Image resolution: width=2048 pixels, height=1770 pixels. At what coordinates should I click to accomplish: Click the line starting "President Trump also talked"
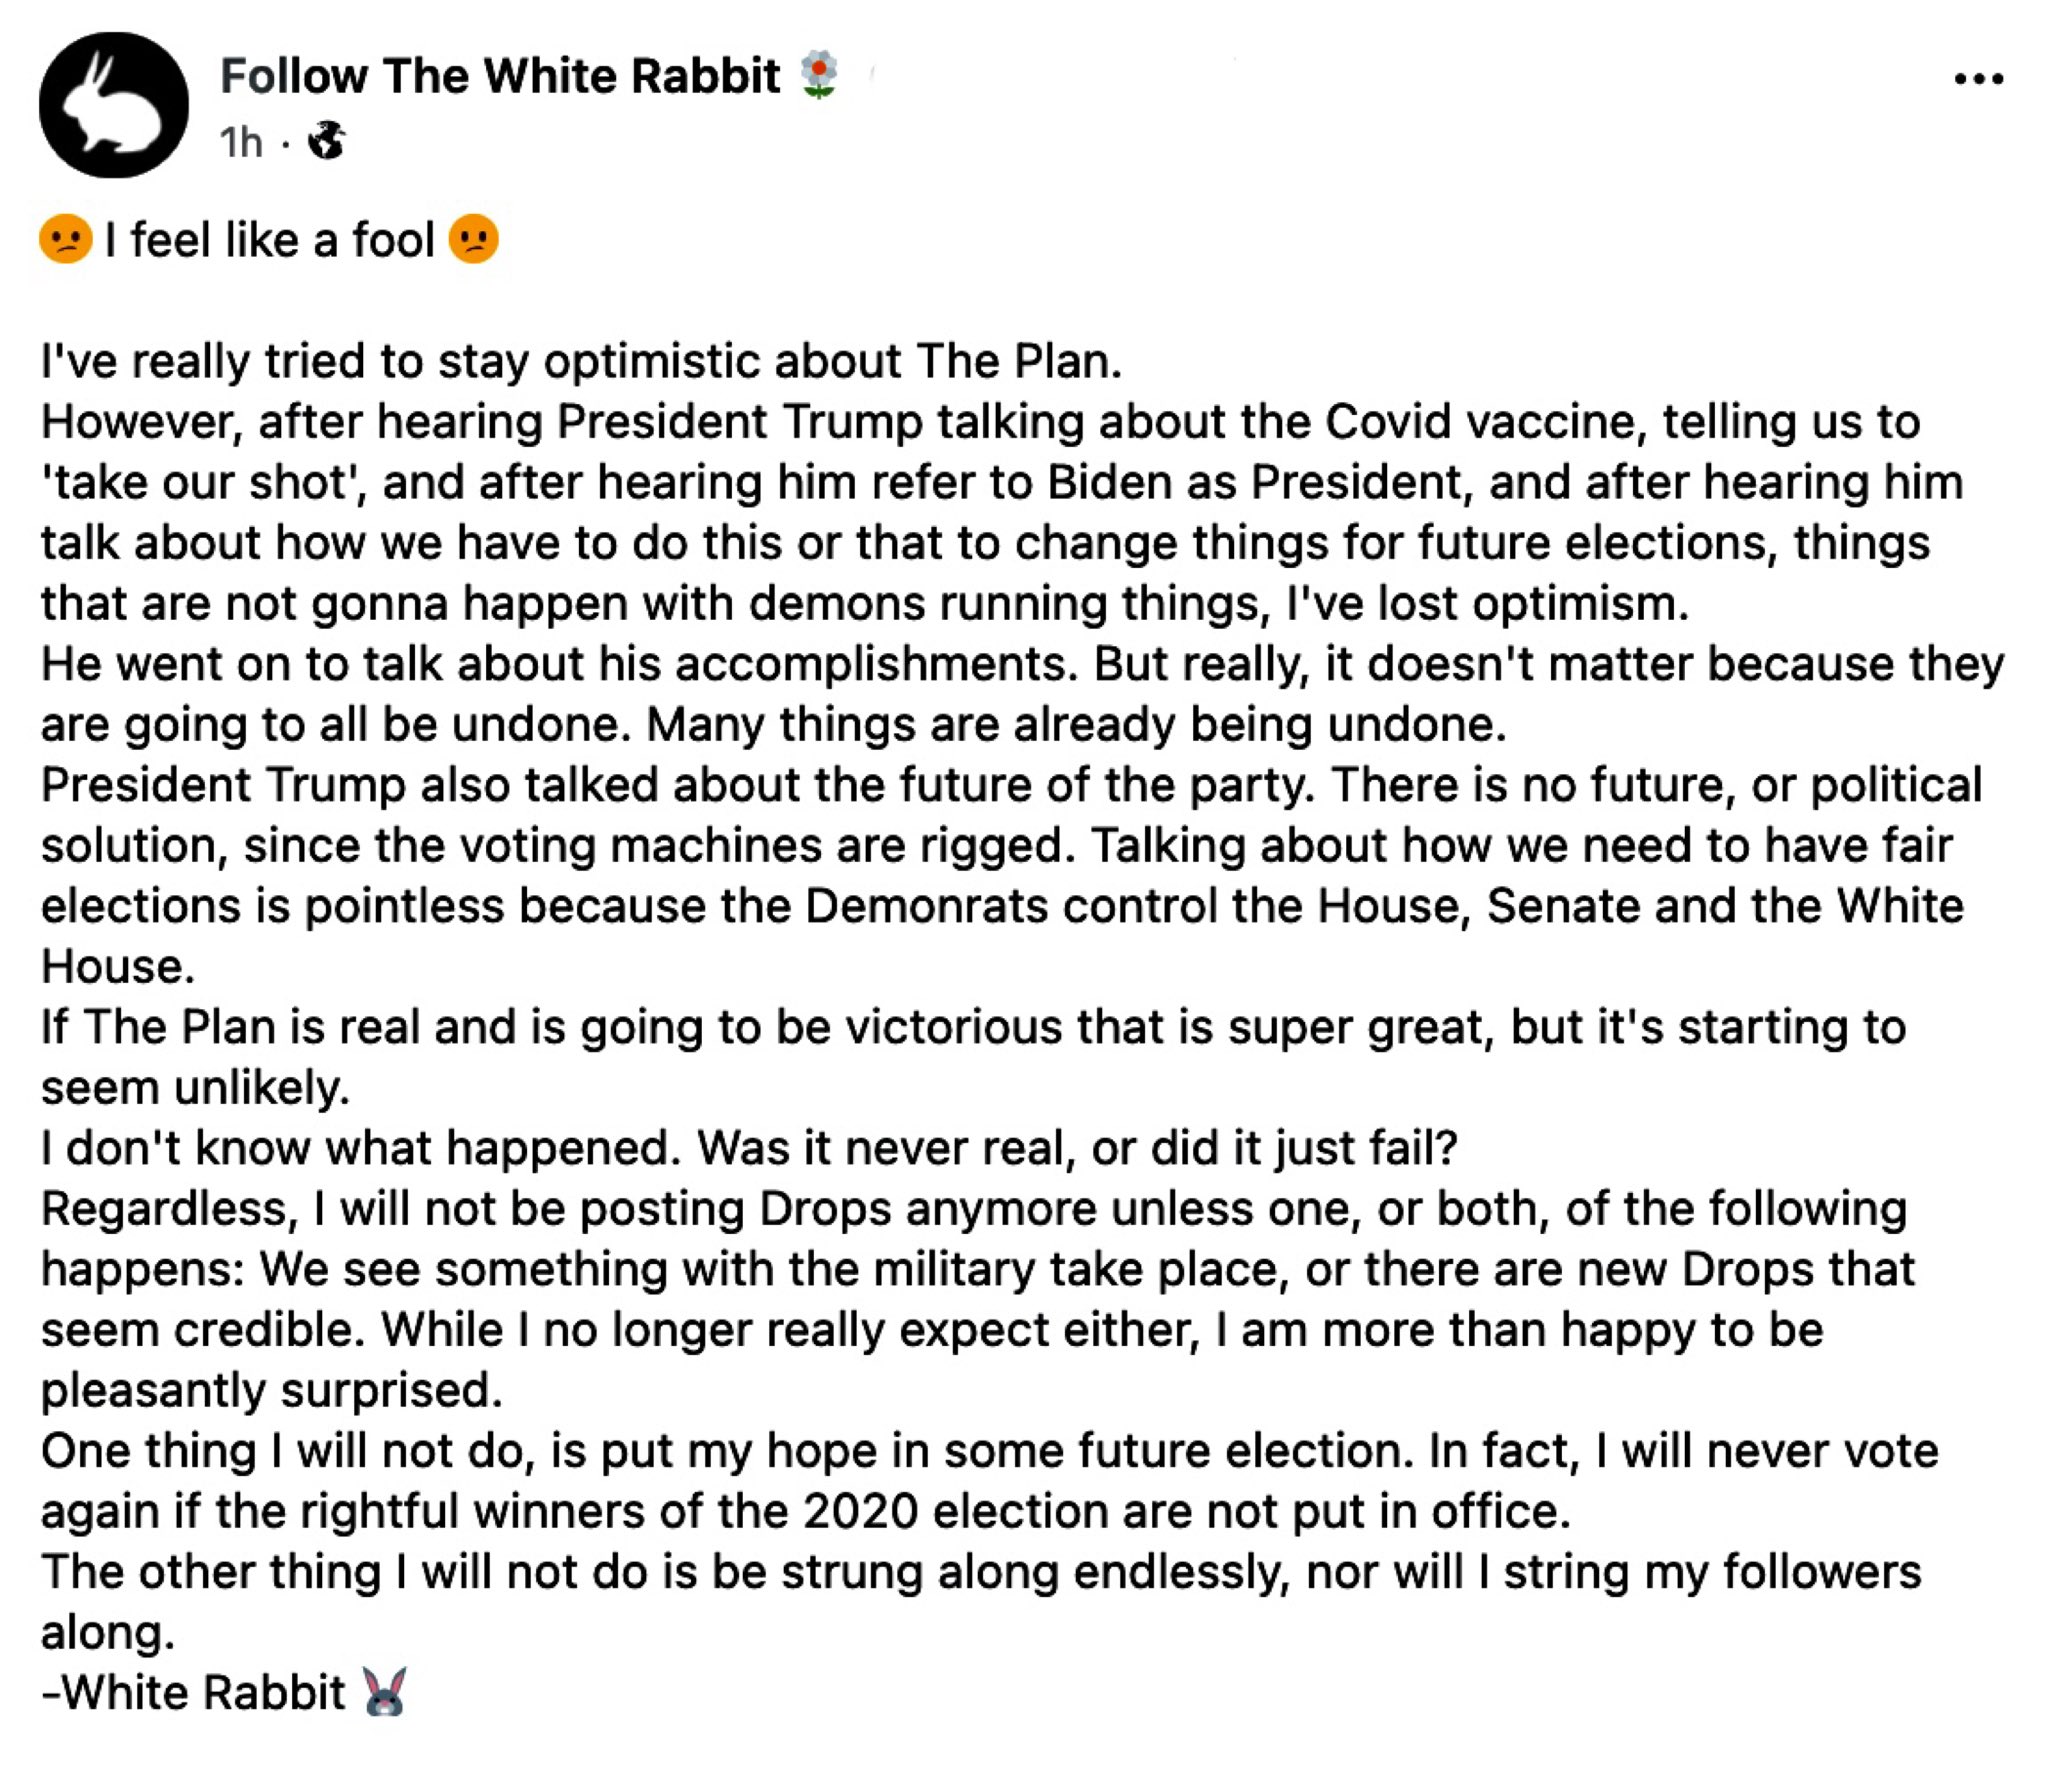tap(500, 785)
